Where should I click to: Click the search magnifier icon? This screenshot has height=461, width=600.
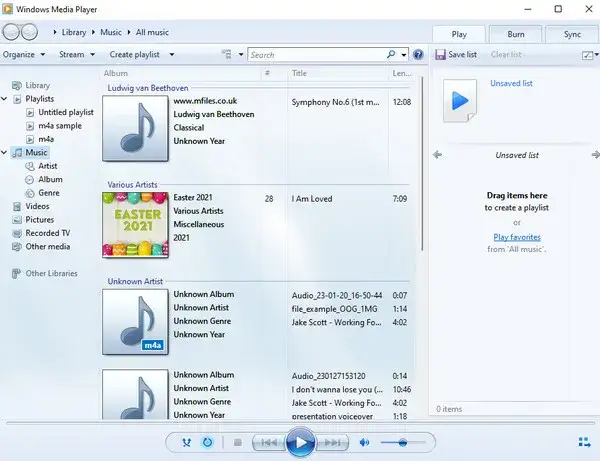click(391, 54)
